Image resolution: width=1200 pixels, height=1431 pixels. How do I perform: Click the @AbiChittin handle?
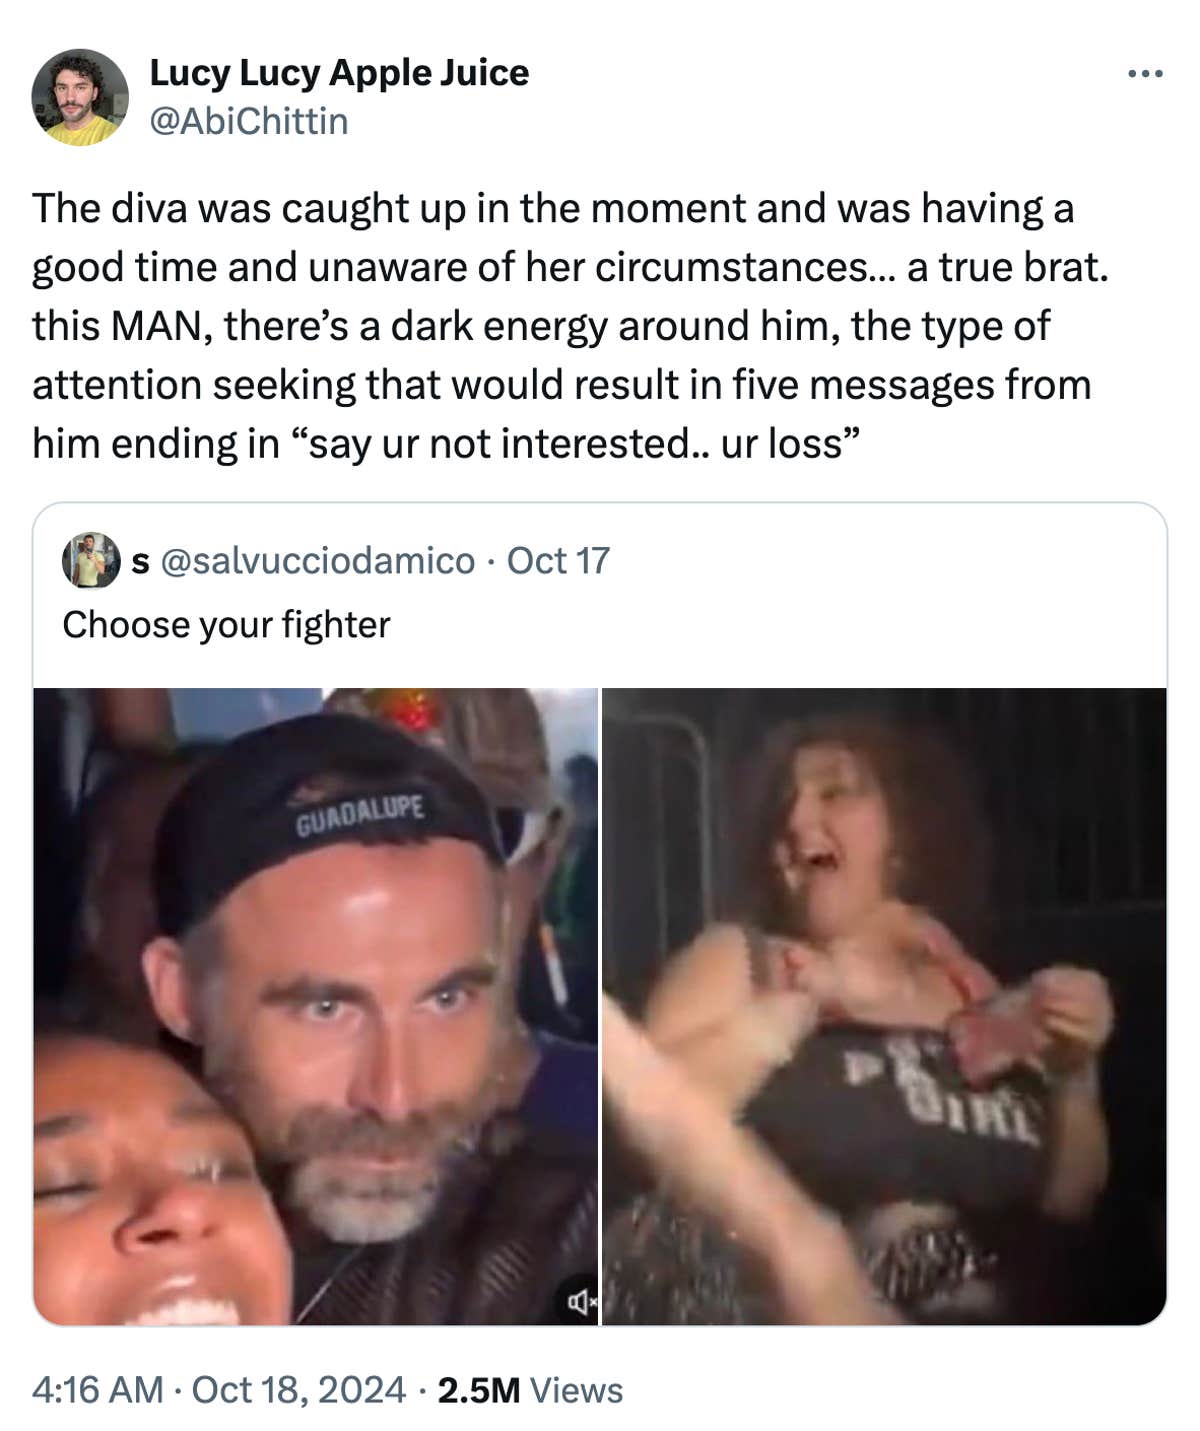pyautogui.click(x=246, y=122)
